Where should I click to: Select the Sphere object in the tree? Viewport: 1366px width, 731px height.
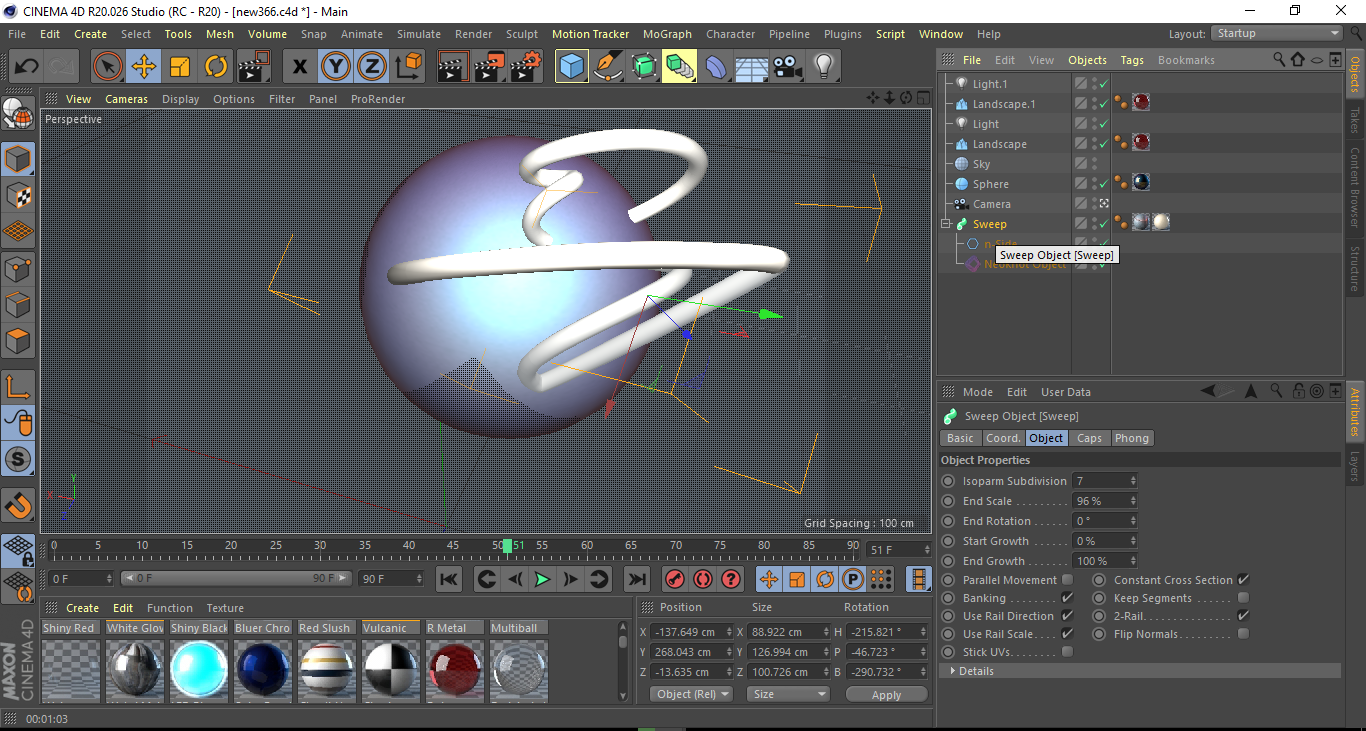[x=991, y=184]
